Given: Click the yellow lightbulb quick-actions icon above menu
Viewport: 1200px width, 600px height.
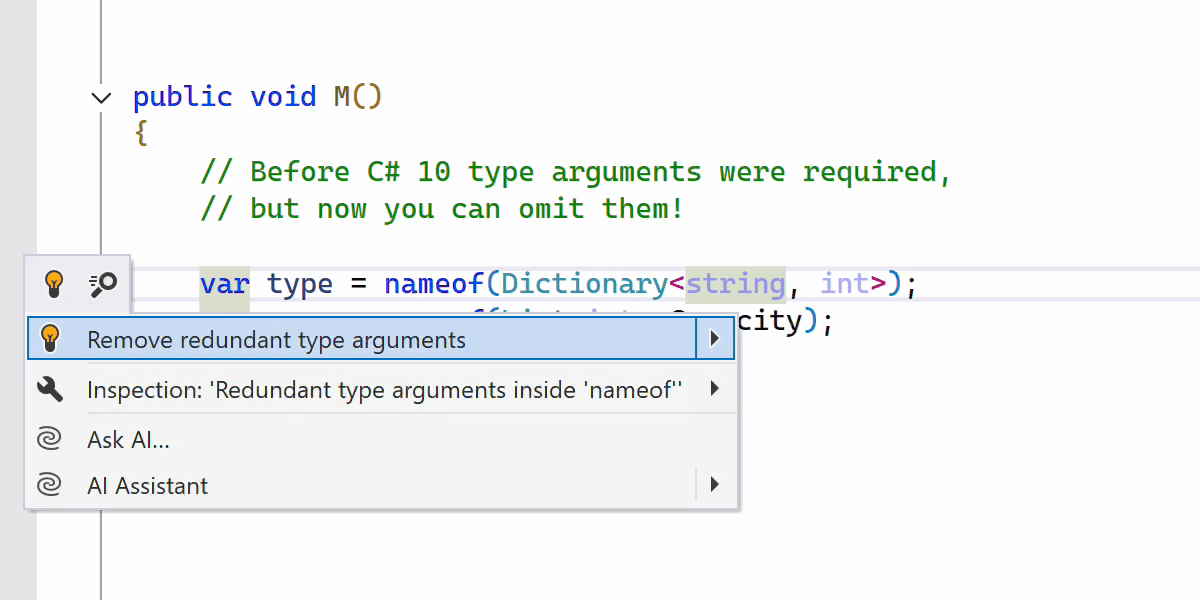Looking at the screenshot, I should click(x=54, y=285).
